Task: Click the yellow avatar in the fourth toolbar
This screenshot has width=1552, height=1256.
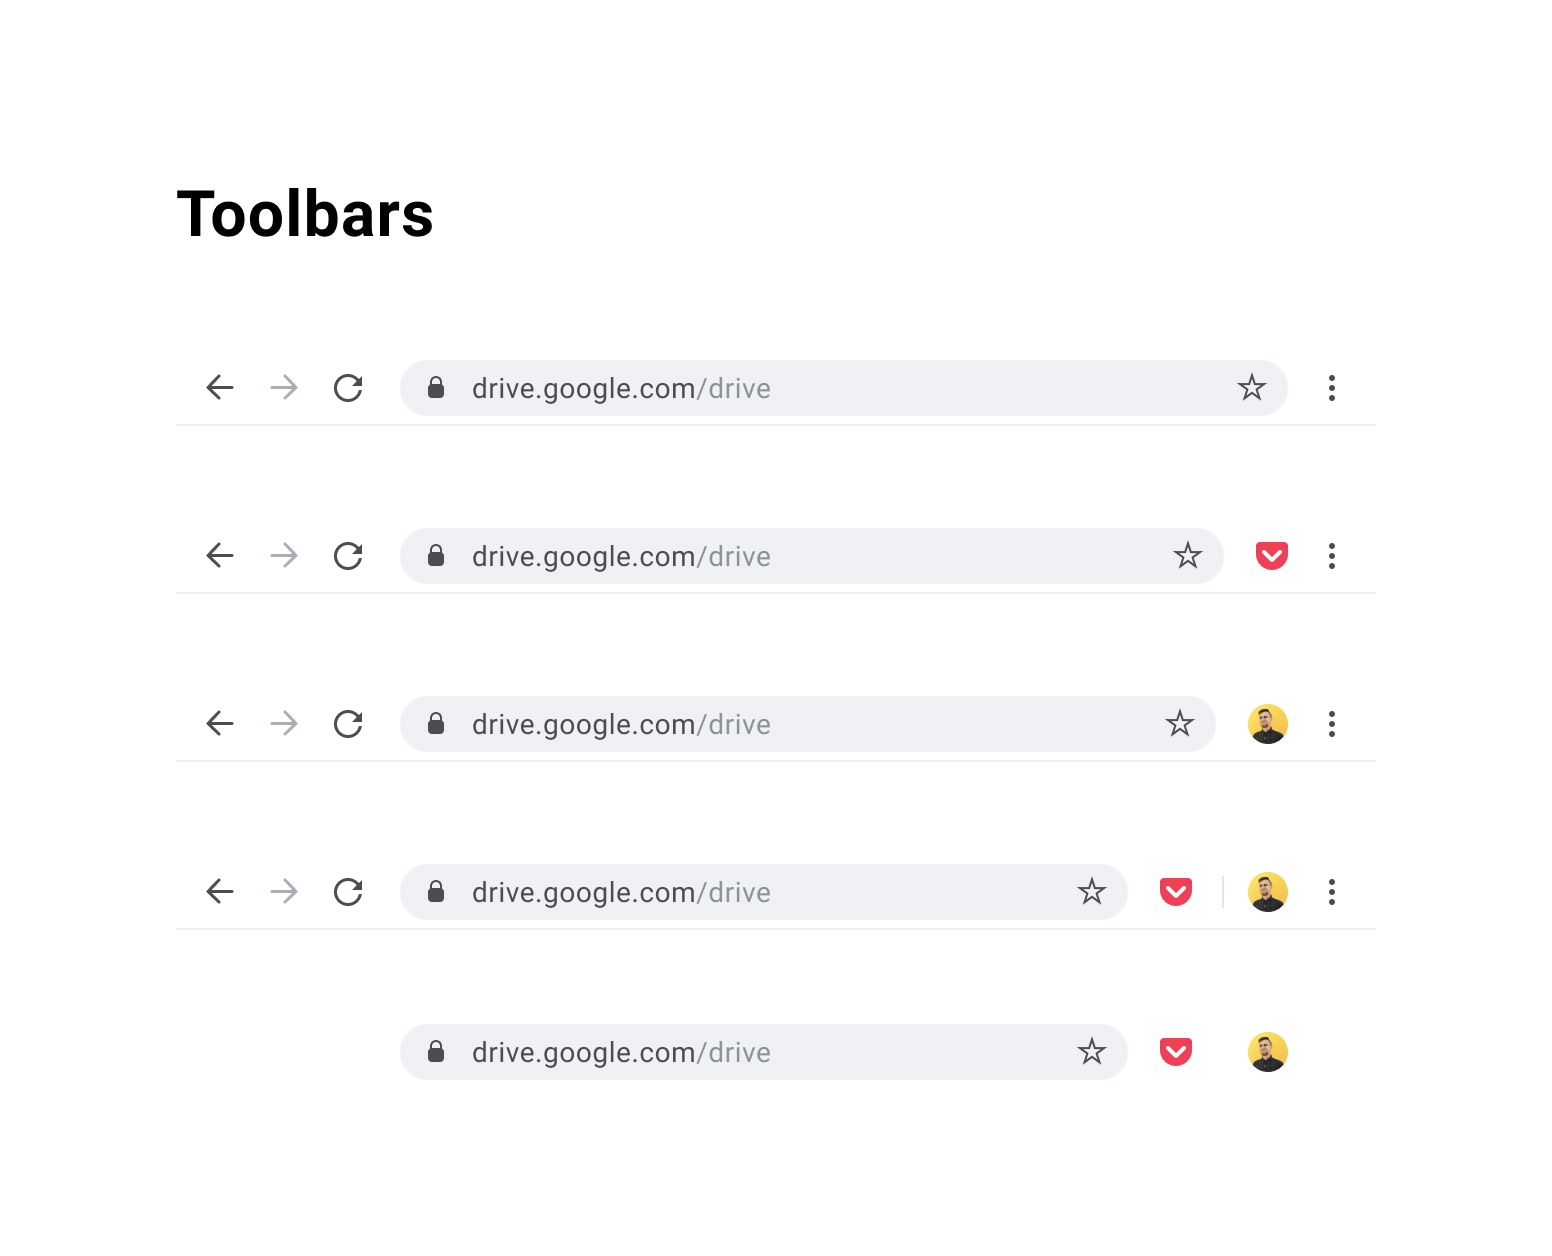Action: [1268, 891]
